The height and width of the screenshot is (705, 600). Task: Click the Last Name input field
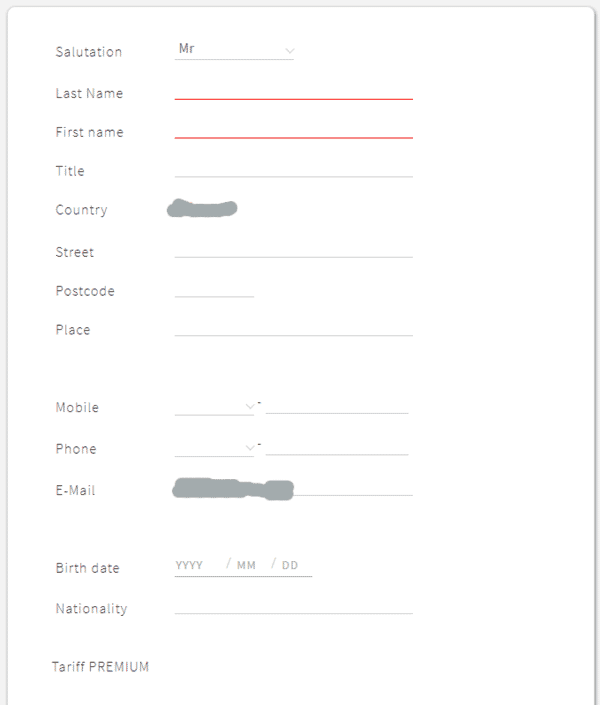click(x=293, y=91)
